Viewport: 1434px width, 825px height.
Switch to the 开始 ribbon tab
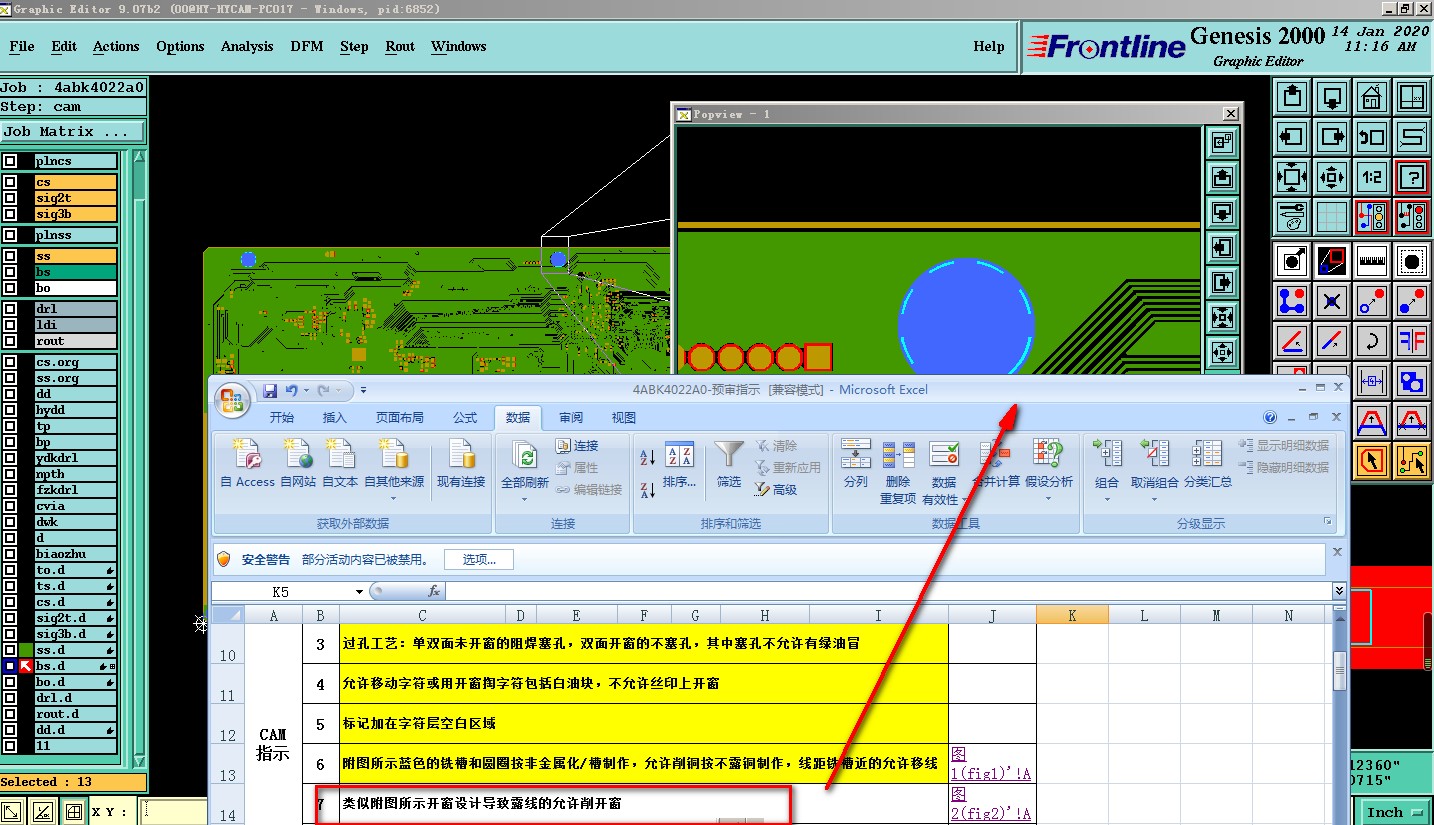(x=282, y=418)
